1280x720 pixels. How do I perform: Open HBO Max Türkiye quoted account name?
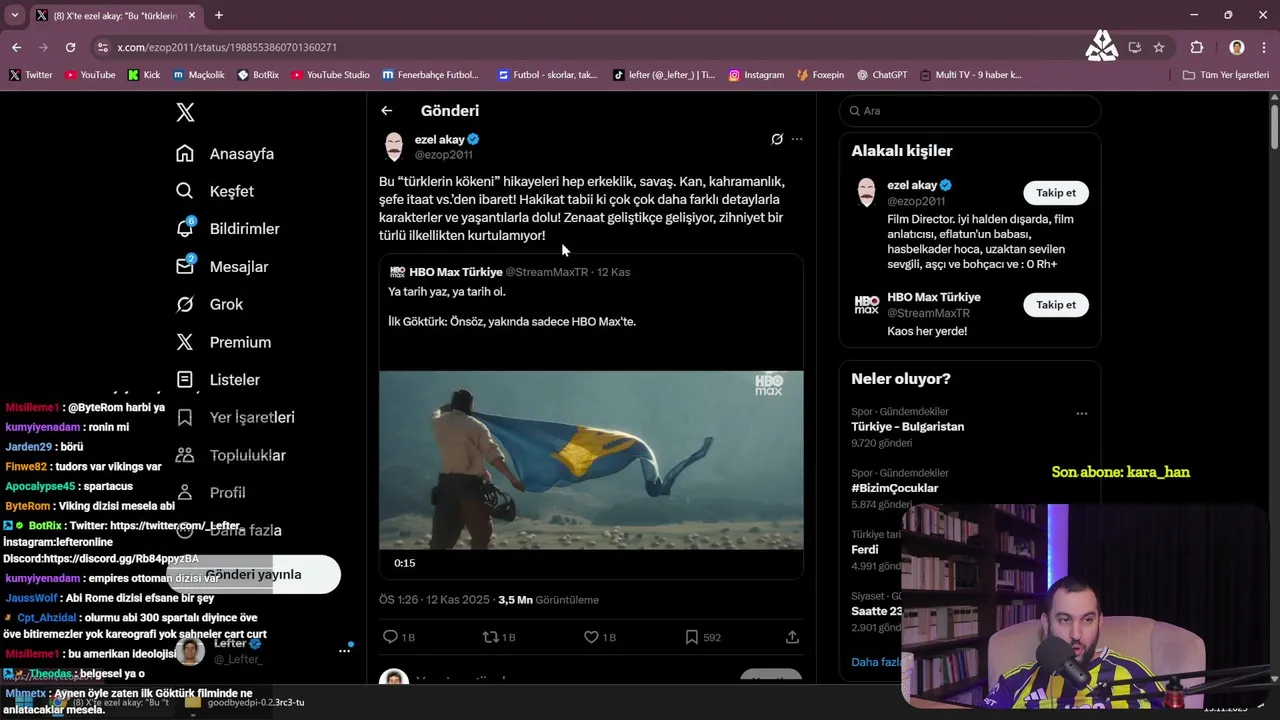coord(455,272)
